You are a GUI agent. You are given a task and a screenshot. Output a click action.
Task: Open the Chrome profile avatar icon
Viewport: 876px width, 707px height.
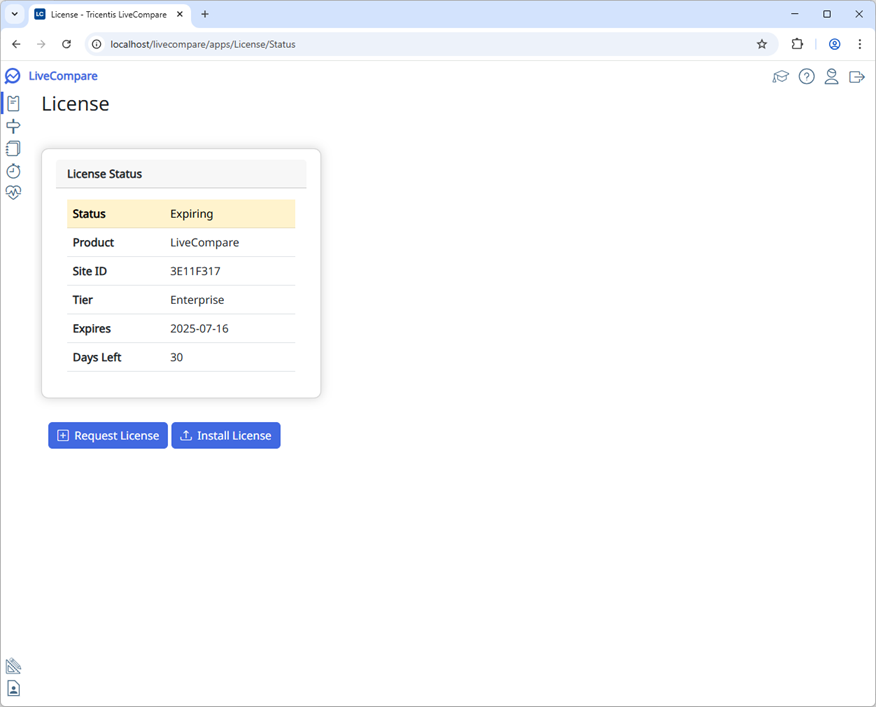click(x=834, y=44)
